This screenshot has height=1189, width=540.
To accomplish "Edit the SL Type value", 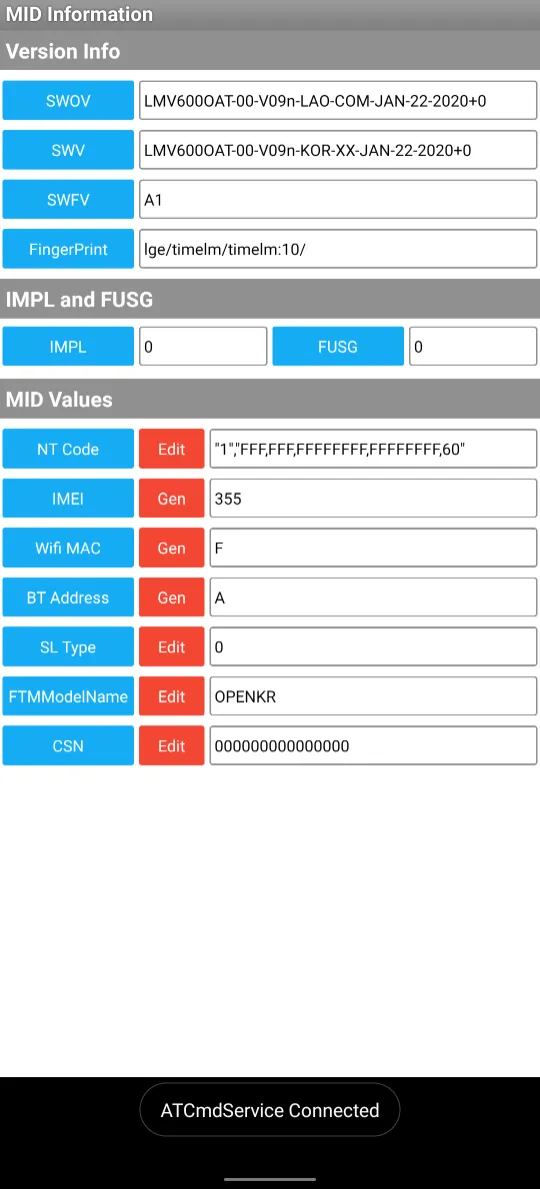I will [x=171, y=647].
